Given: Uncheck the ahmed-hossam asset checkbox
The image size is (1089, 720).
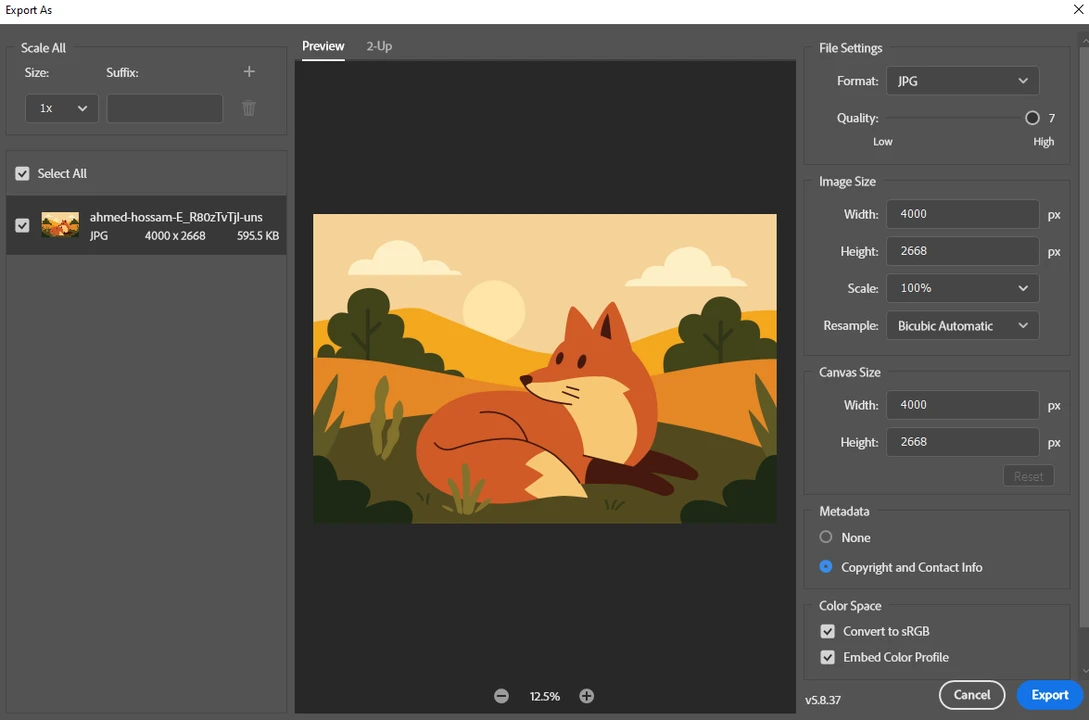Looking at the screenshot, I should tap(22, 226).
